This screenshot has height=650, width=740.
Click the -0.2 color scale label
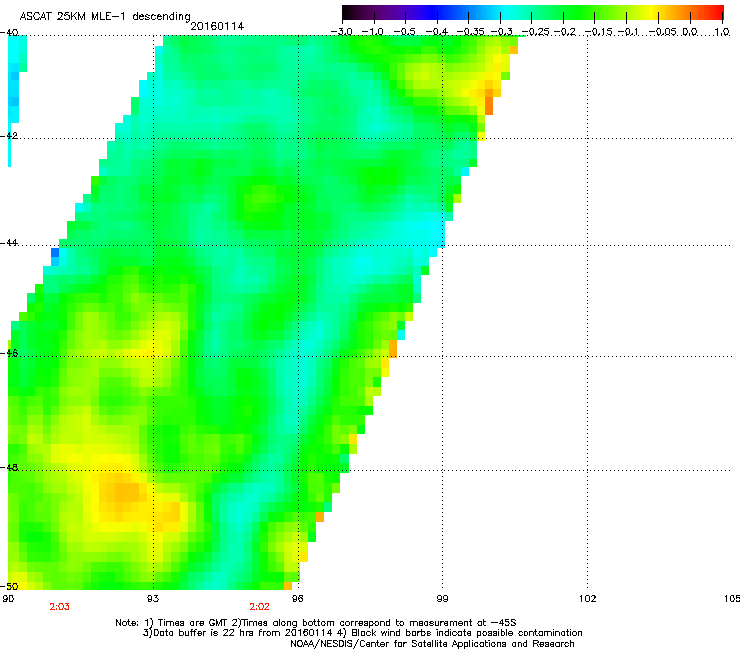click(565, 32)
